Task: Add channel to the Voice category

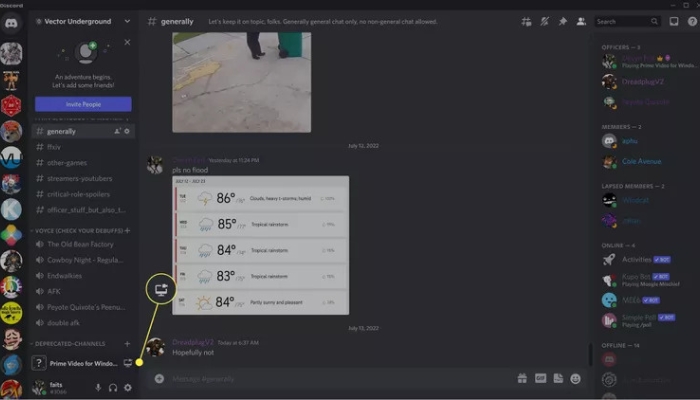Action: pyautogui.click(x=128, y=230)
